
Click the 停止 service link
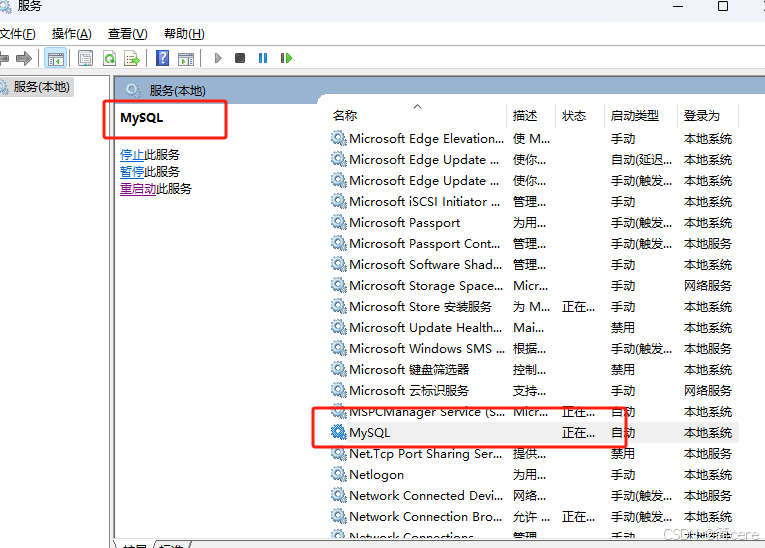(x=132, y=155)
